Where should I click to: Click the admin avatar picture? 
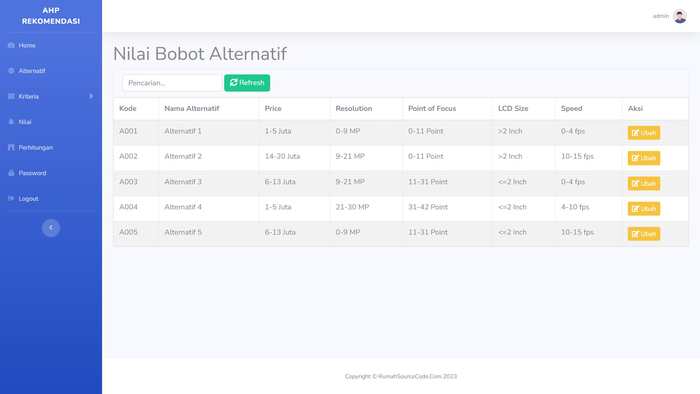(x=679, y=16)
